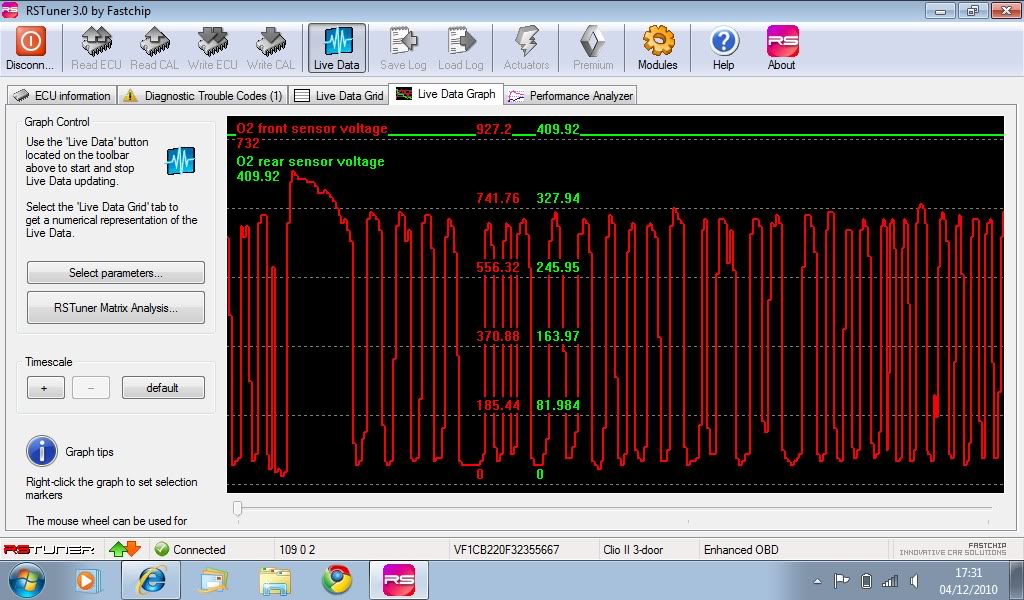Screen dimensions: 1024x600
Task: Click the Graph tips info icon
Action: (42, 451)
